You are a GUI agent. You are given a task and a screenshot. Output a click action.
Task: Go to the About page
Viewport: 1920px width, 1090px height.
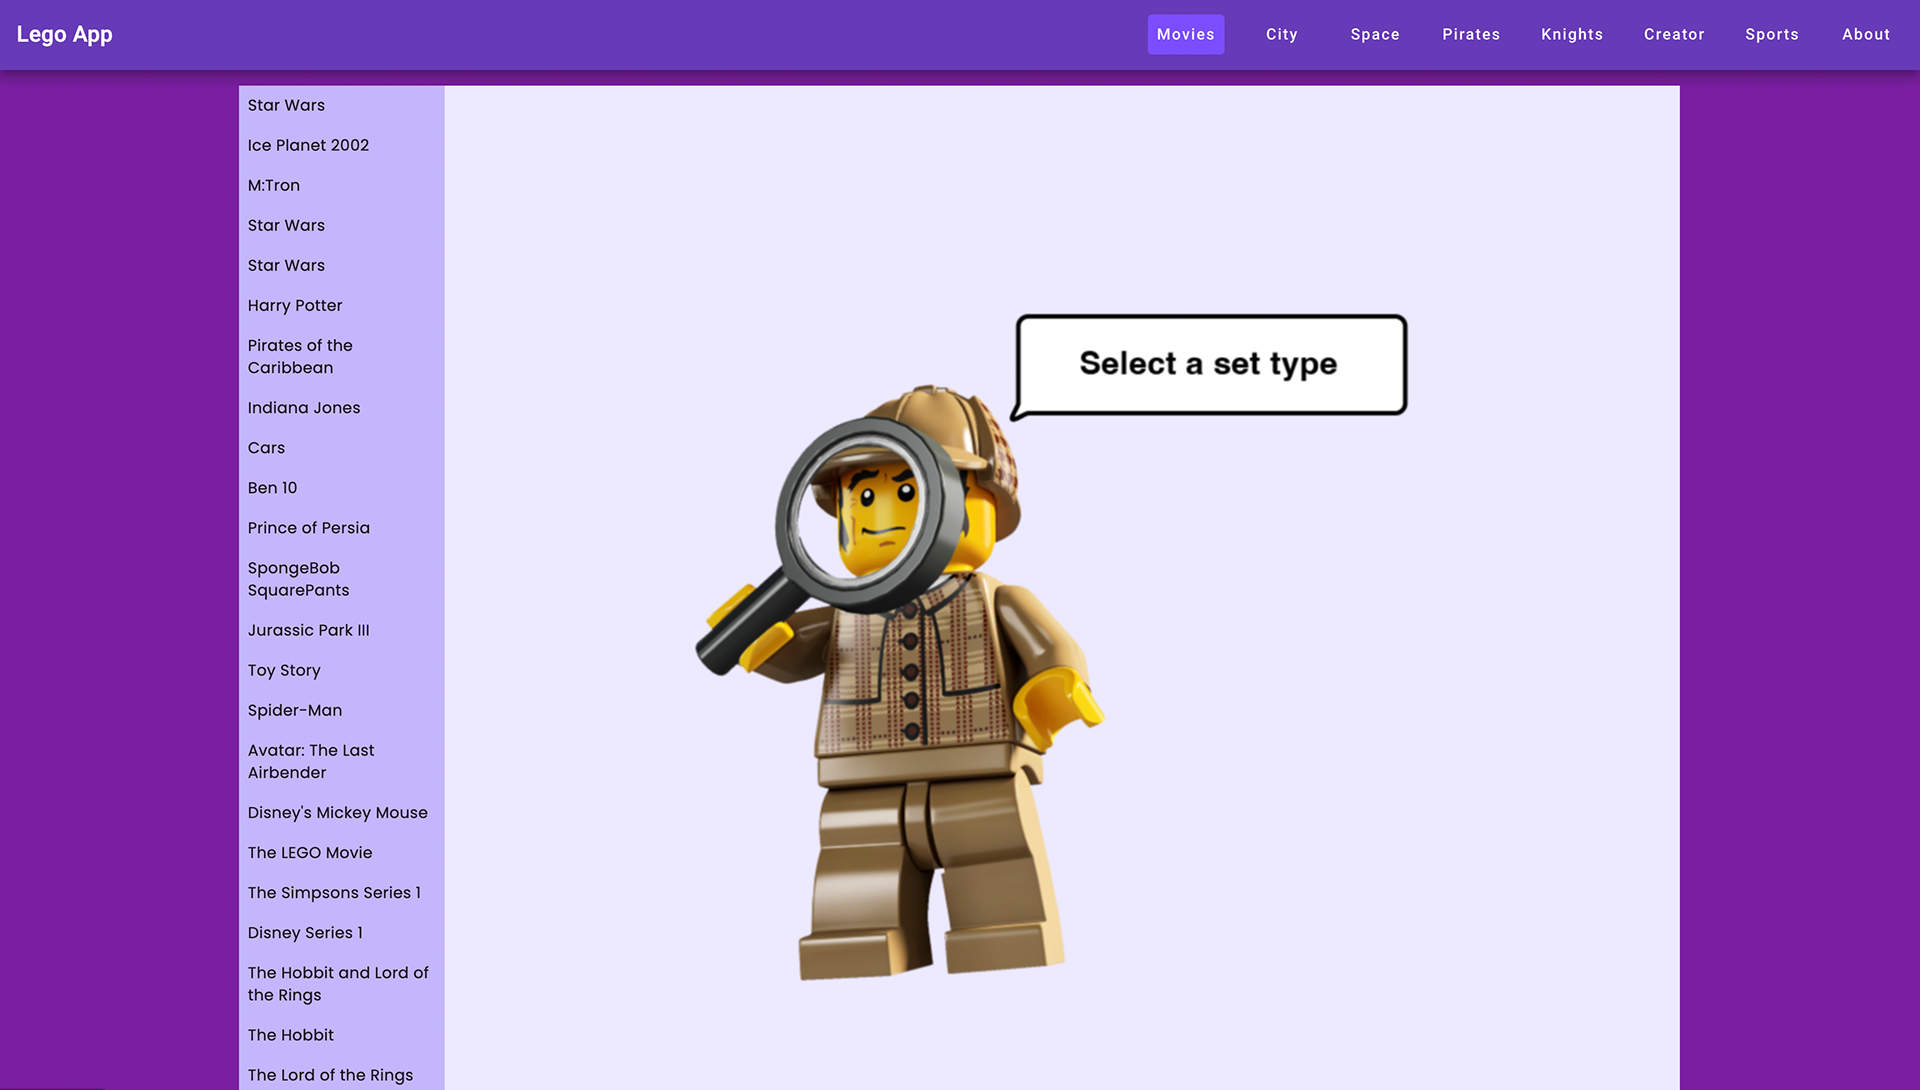pos(1865,34)
